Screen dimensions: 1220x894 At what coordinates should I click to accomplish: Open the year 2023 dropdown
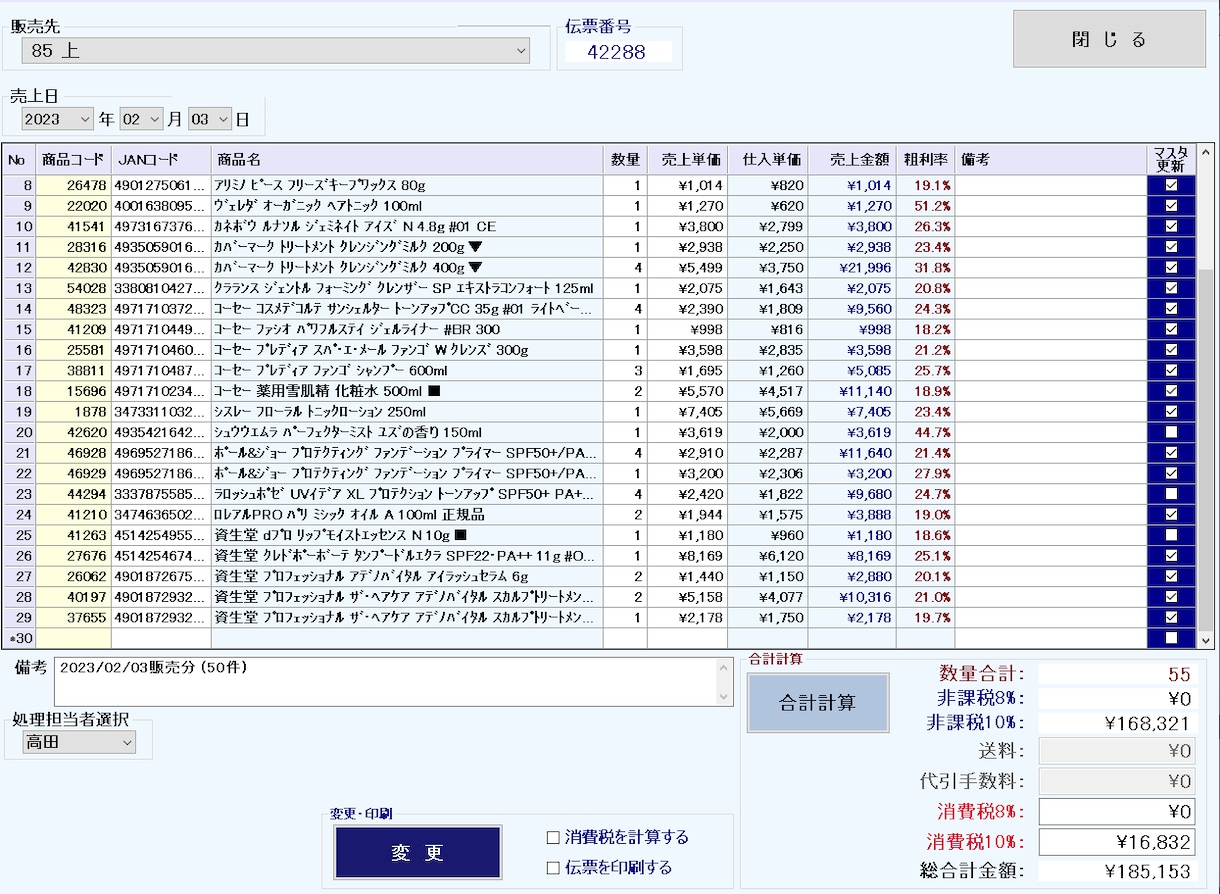click(x=58, y=119)
